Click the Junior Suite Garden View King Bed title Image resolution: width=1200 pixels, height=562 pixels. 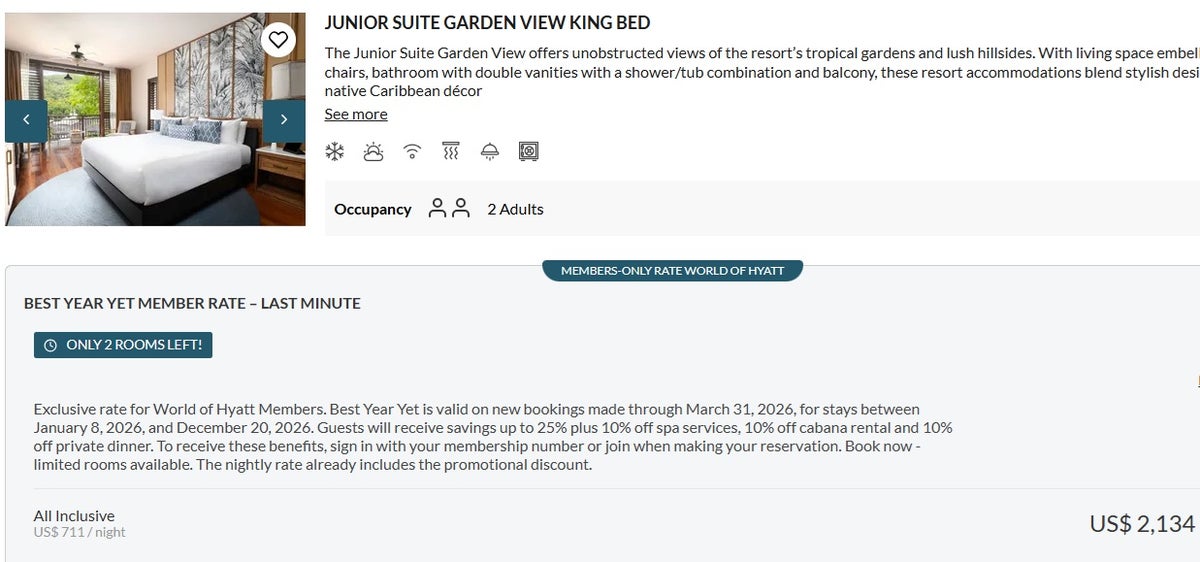click(x=487, y=23)
